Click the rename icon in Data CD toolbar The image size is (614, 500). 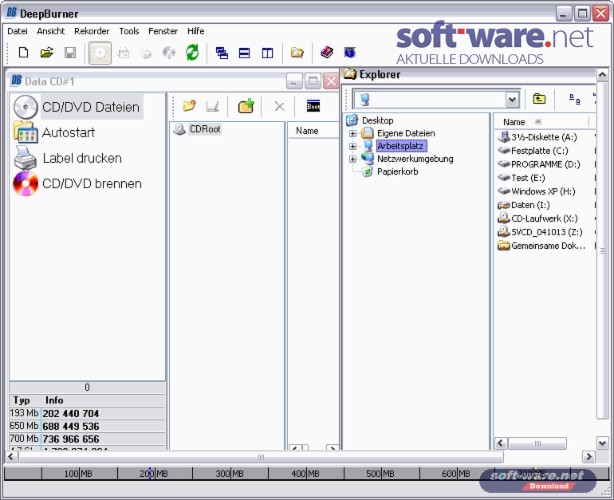tap(212, 106)
